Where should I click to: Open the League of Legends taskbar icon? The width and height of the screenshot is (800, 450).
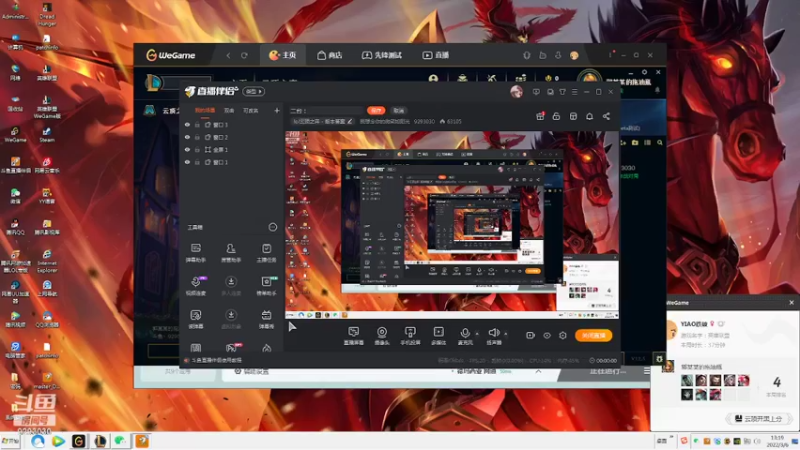(100, 441)
